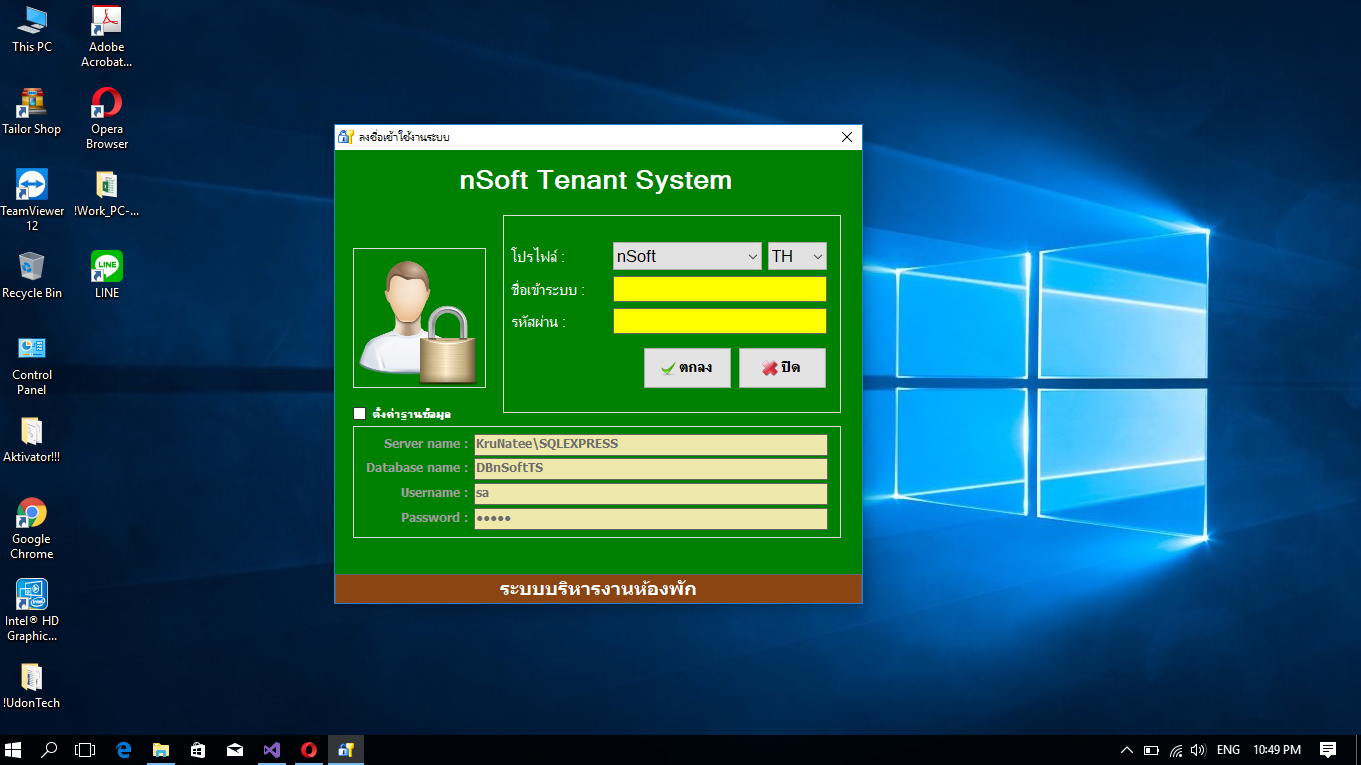Open the TH language dropdown
This screenshot has width=1361, height=765.
797,256
